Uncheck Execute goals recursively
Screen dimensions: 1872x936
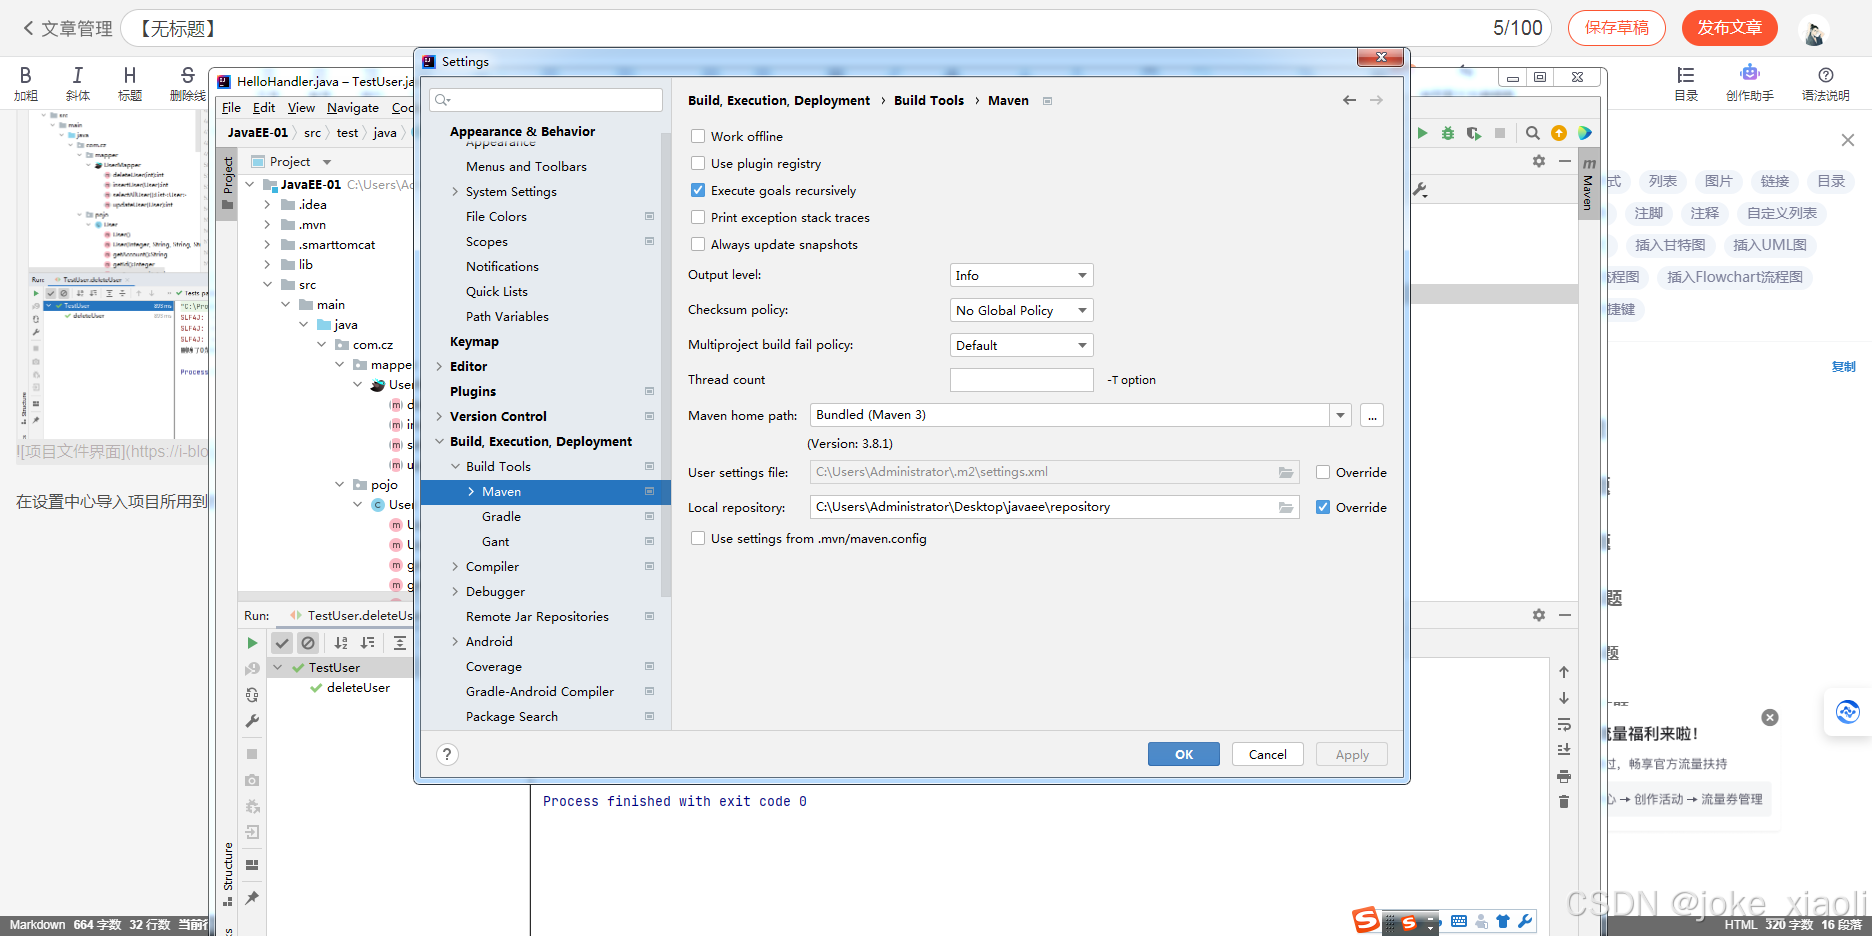click(x=698, y=190)
